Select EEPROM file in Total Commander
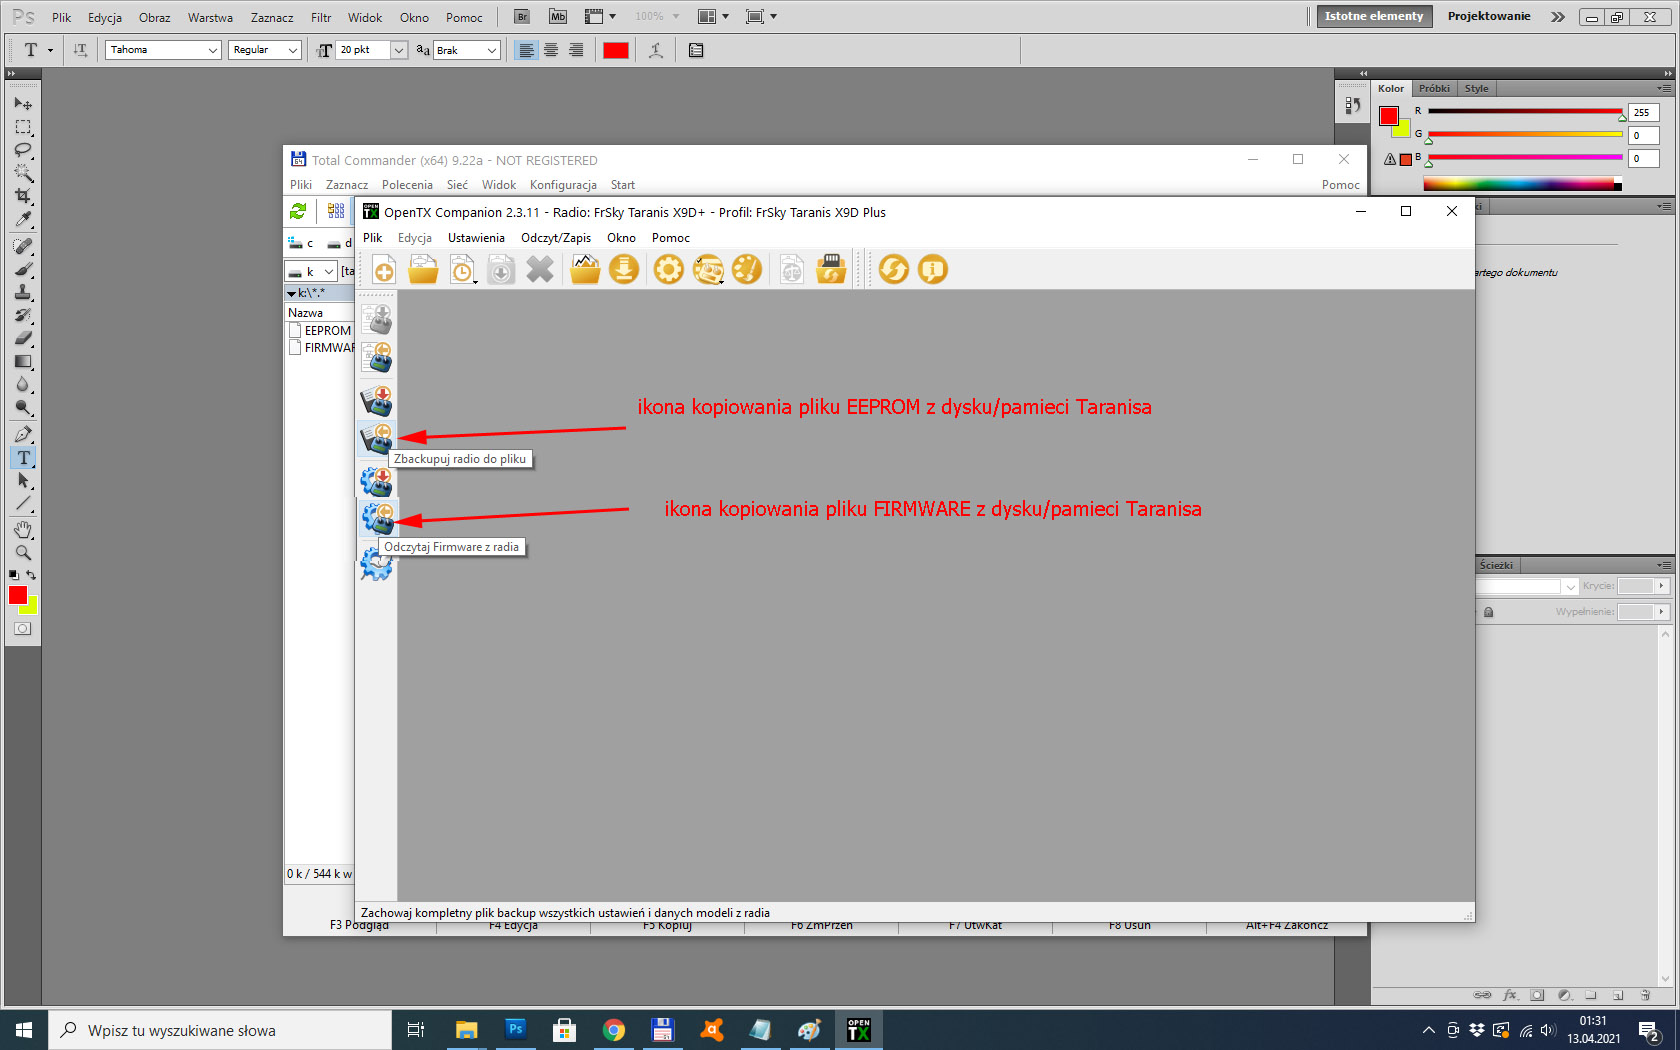The height and width of the screenshot is (1050, 1680). coord(319,331)
